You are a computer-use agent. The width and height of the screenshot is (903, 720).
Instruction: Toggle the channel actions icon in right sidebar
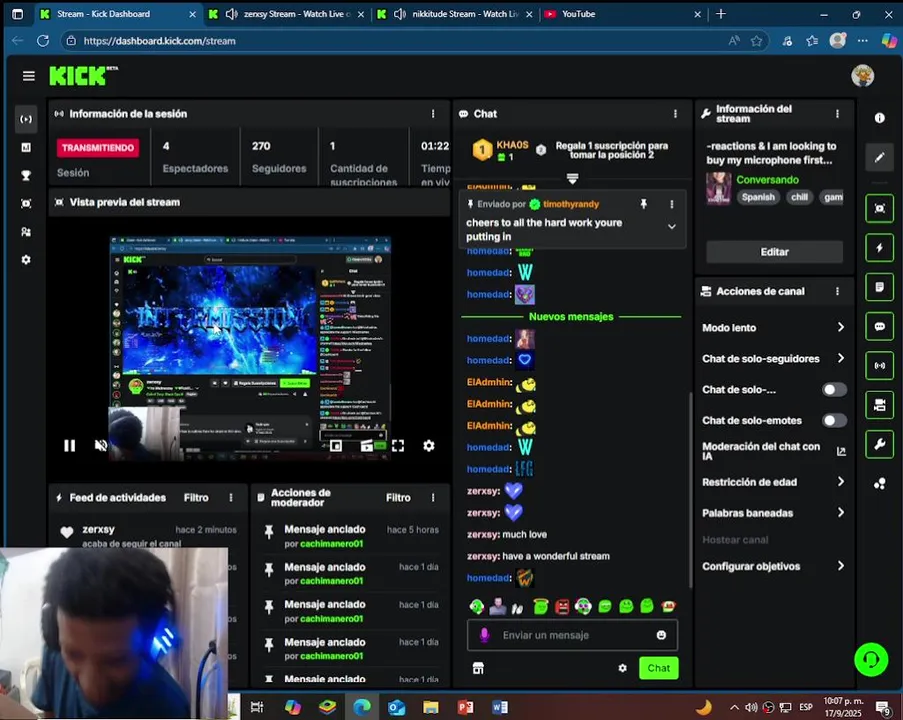tap(879, 405)
